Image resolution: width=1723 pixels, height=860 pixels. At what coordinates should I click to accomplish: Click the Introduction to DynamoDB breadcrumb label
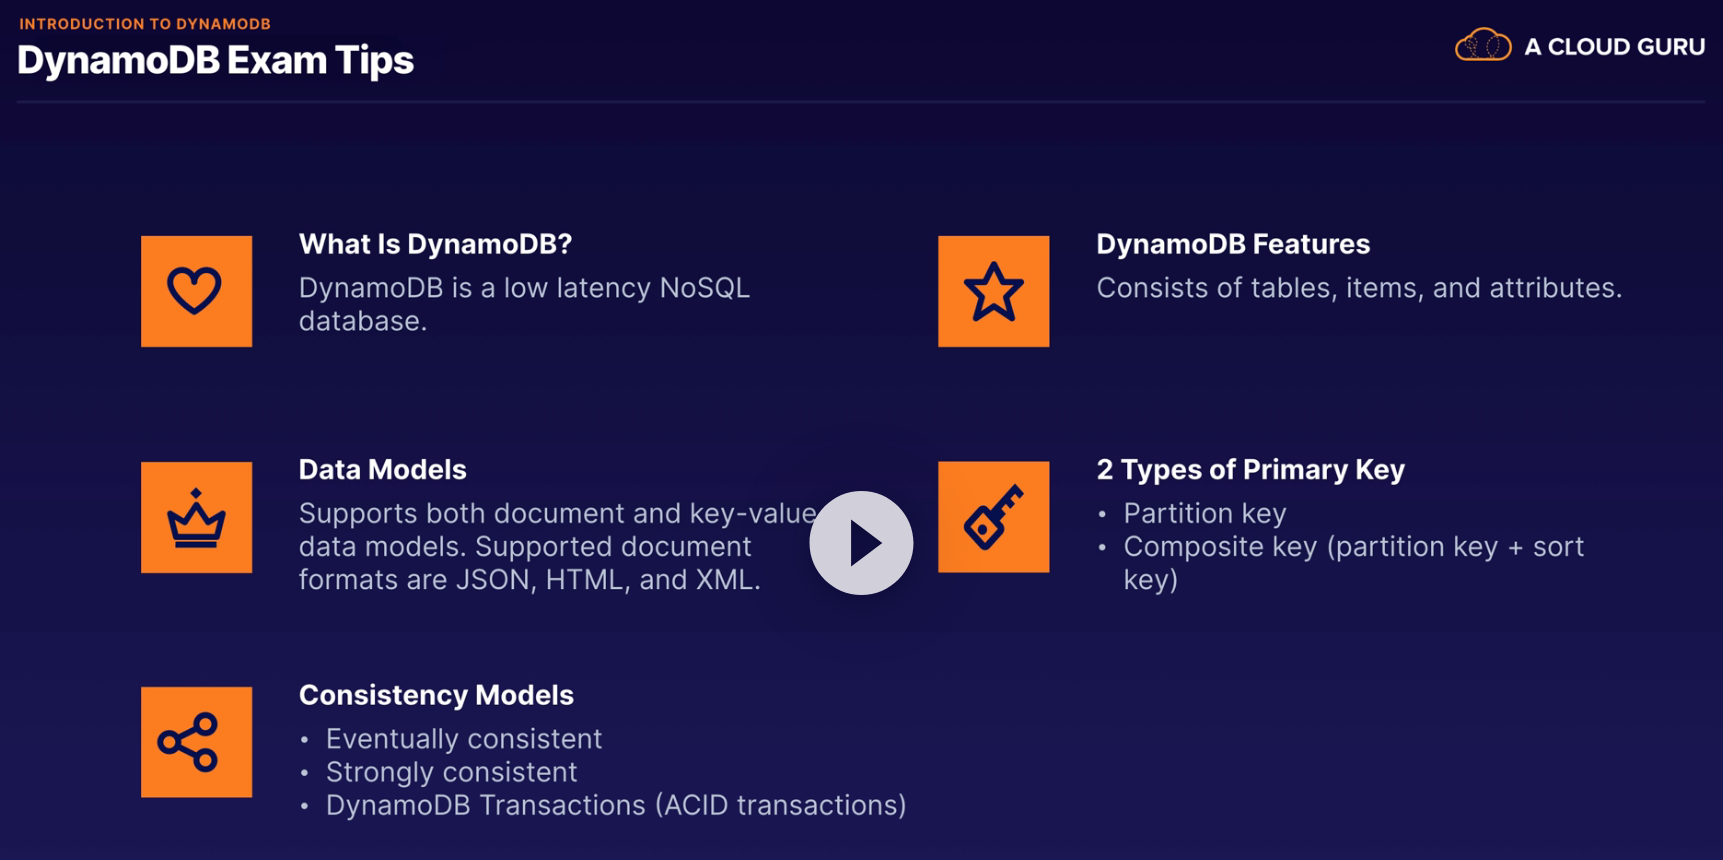(145, 24)
